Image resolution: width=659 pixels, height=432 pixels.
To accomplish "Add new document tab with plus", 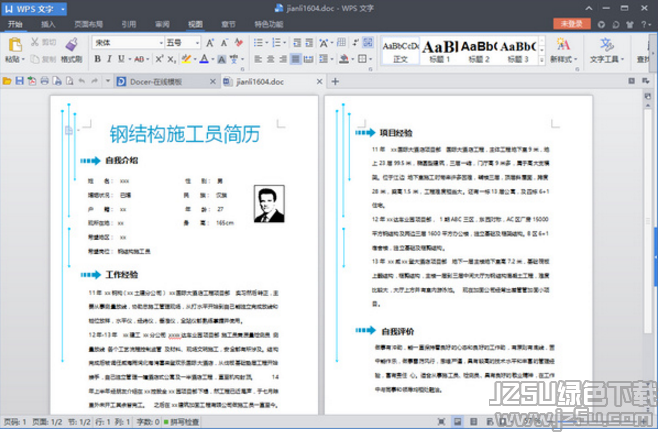I will [335, 82].
